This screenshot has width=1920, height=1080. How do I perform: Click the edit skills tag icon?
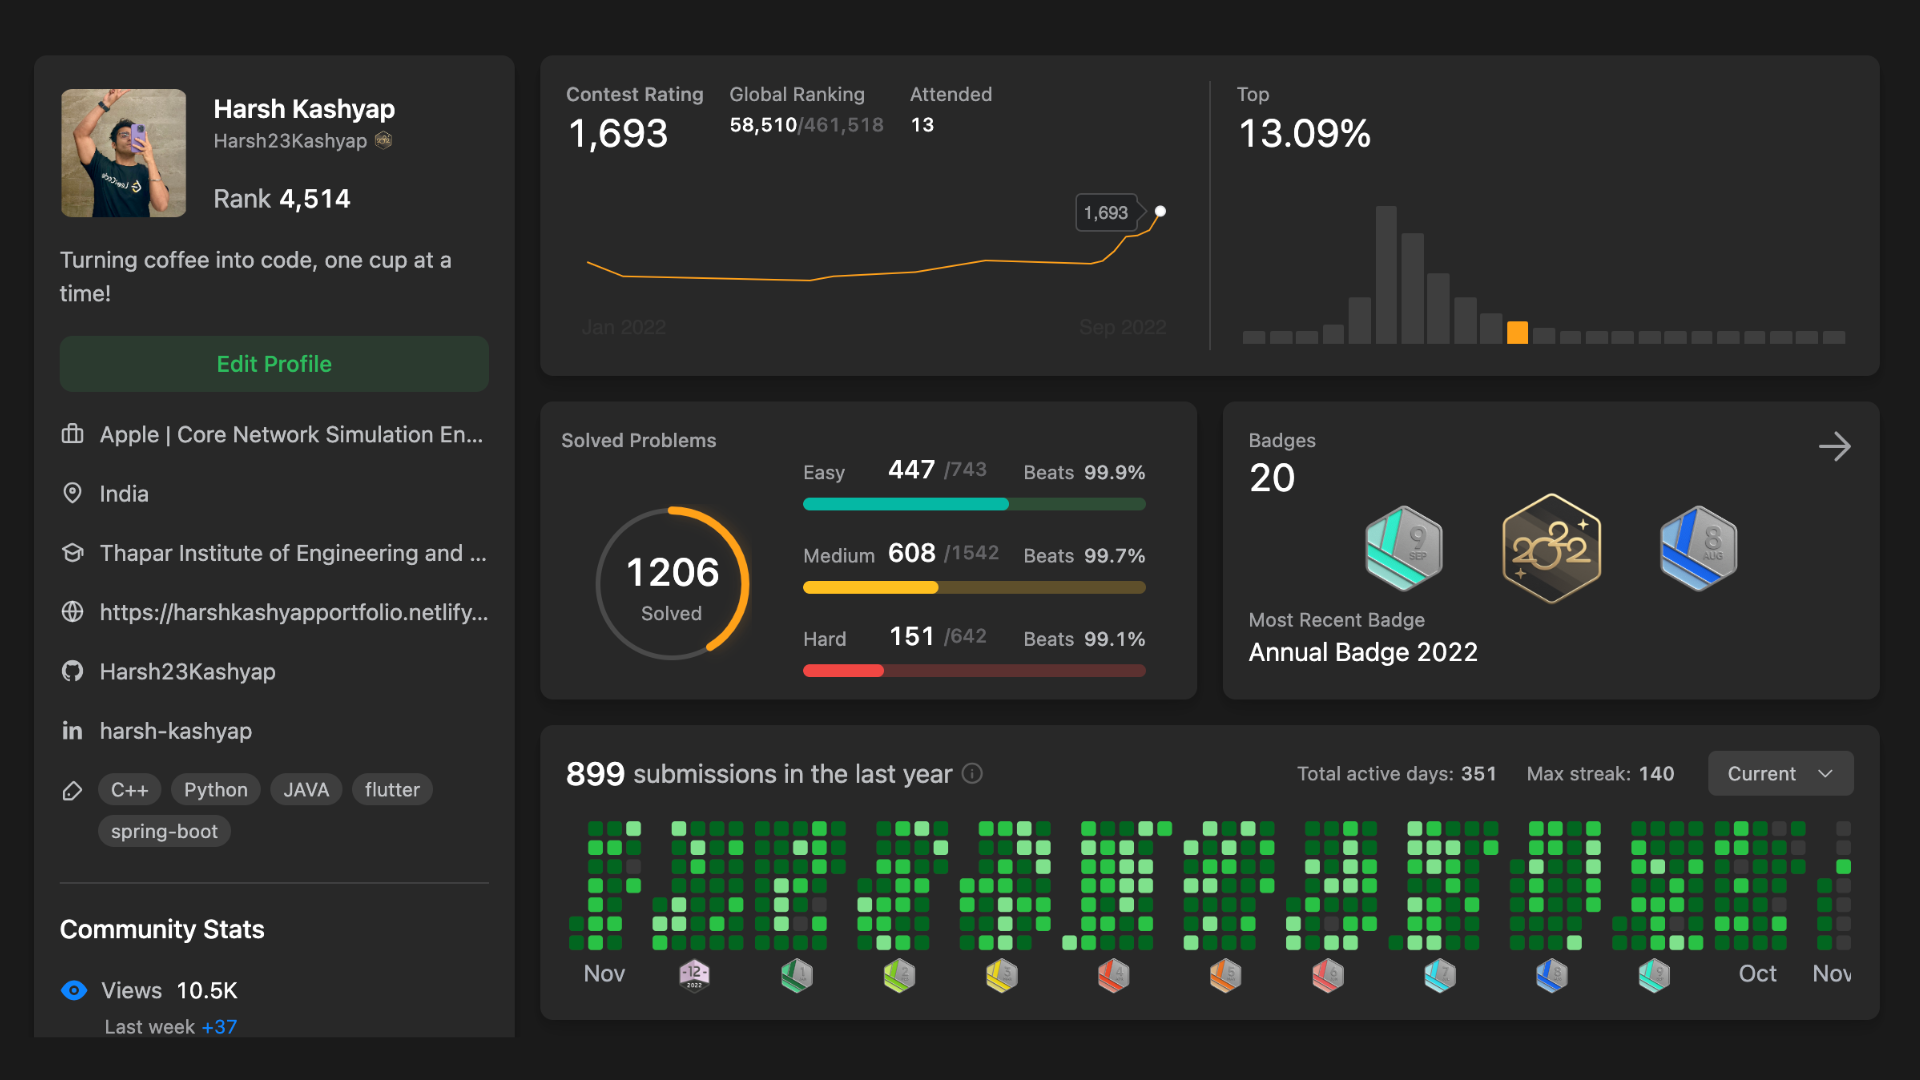[x=72, y=791]
